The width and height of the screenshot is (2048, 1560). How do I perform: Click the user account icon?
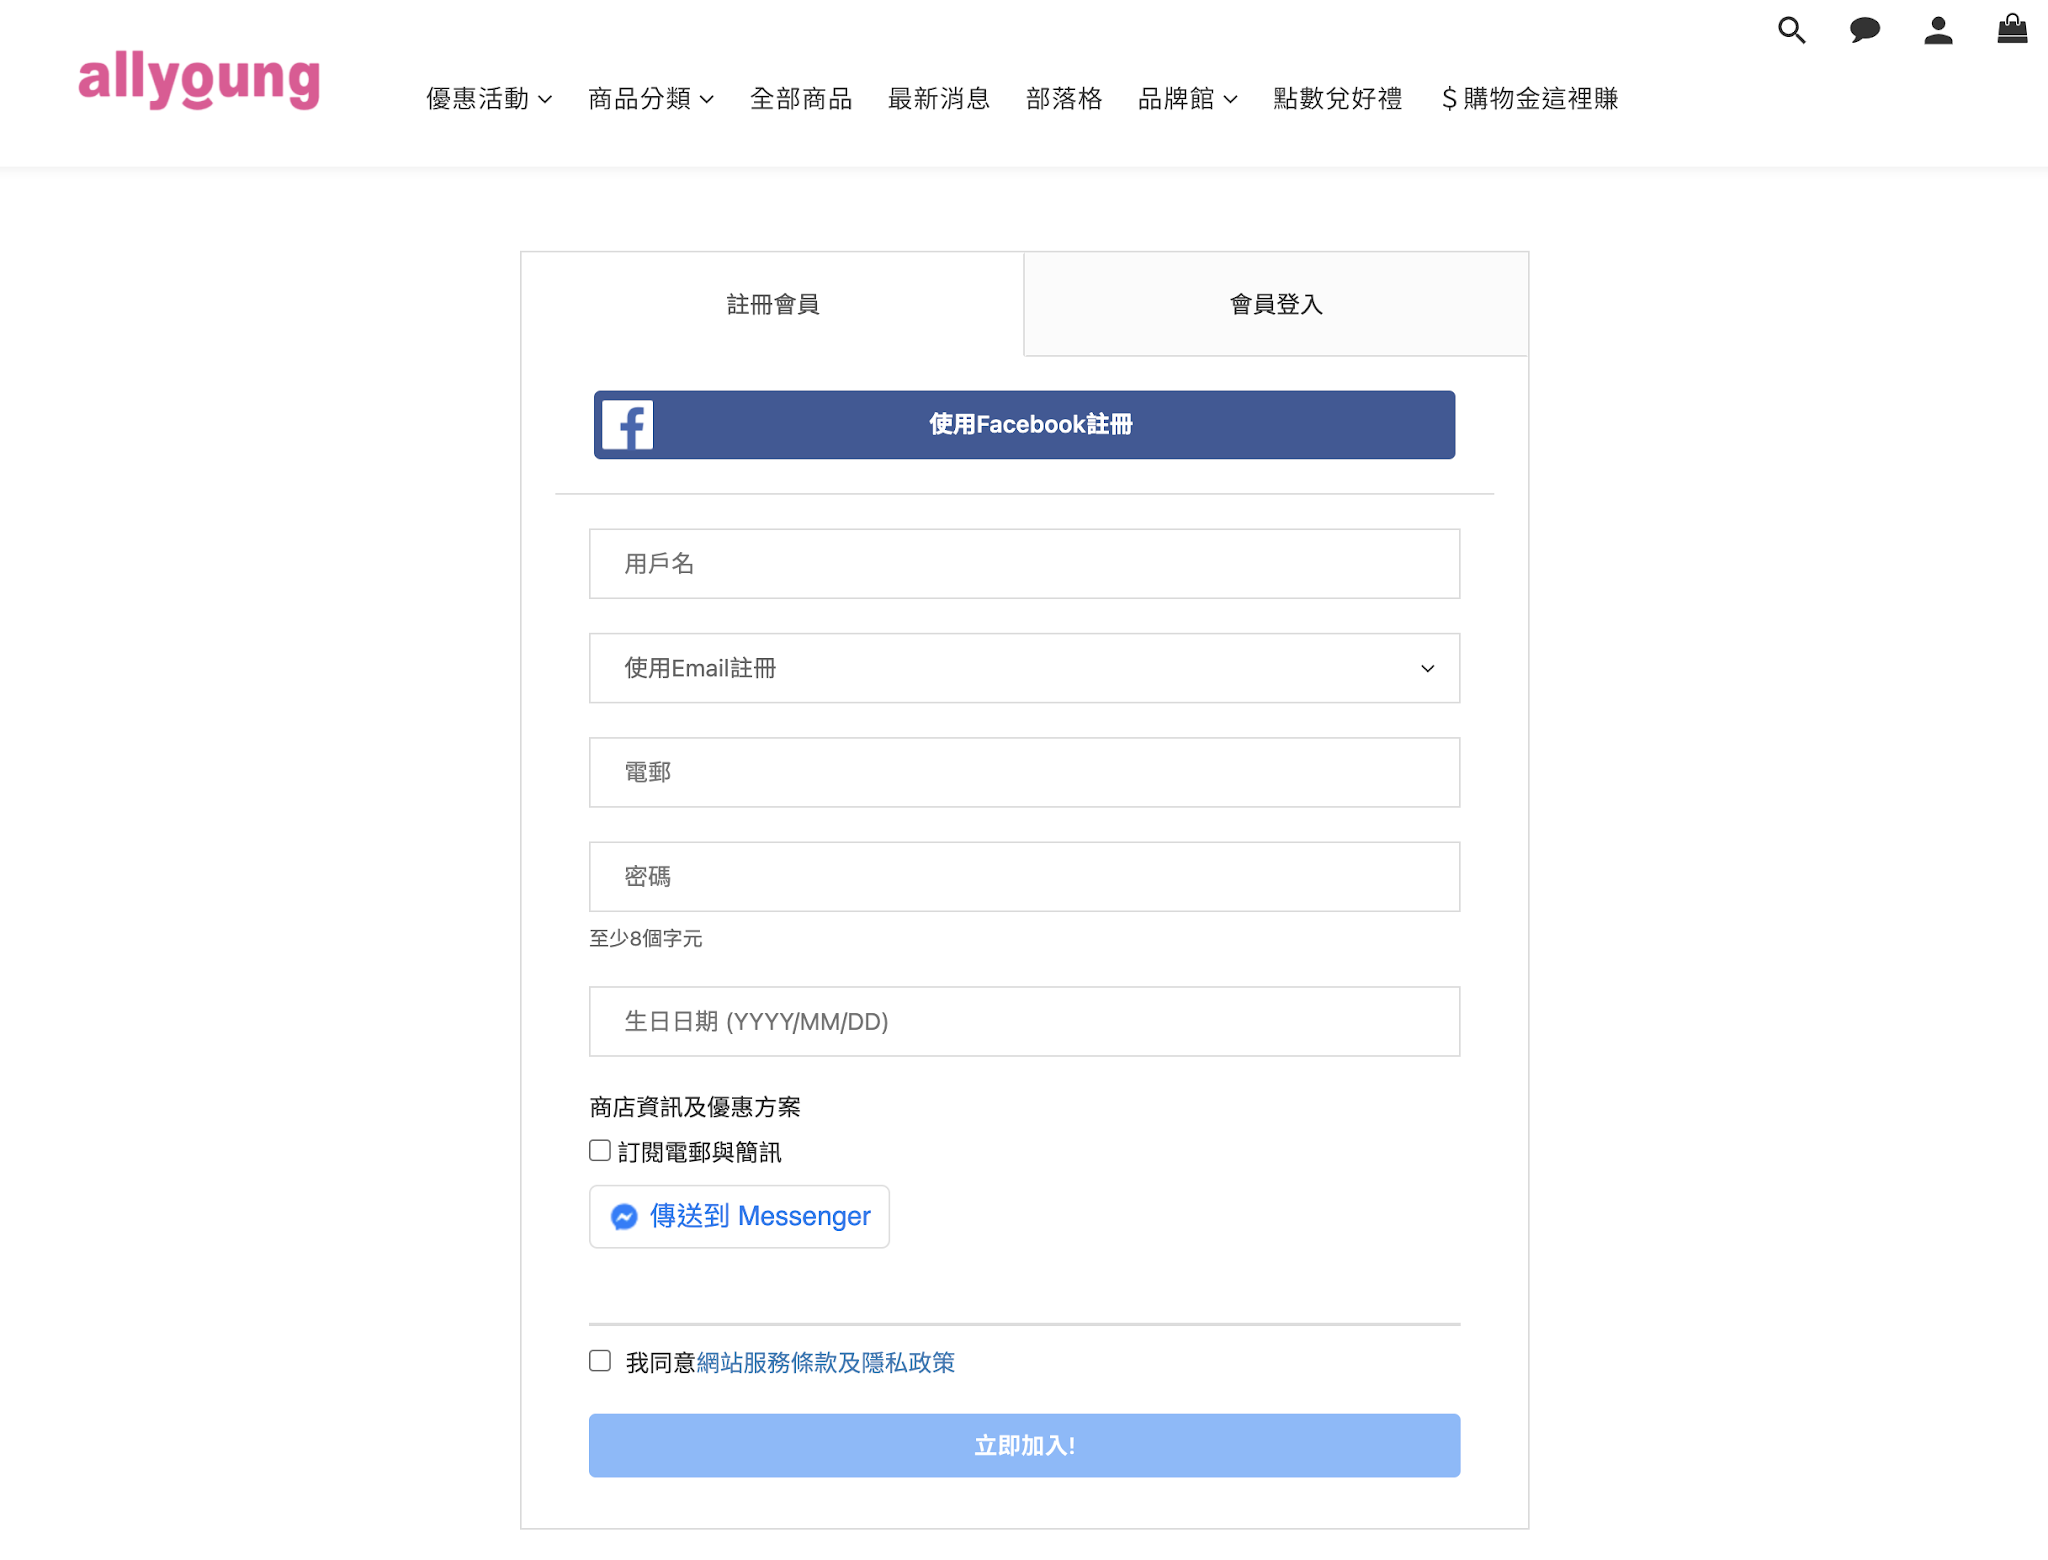pyautogui.click(x=1938, y=30)
